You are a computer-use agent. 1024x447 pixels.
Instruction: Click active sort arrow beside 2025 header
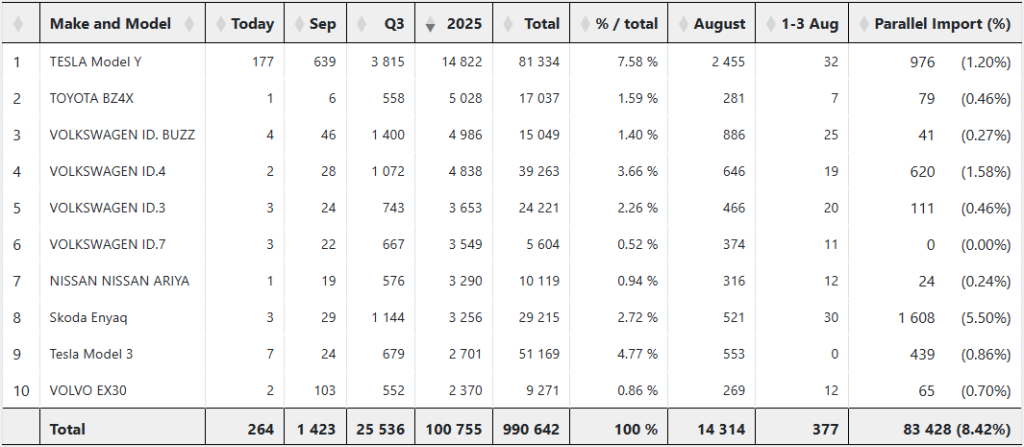[x=430, y=25]
